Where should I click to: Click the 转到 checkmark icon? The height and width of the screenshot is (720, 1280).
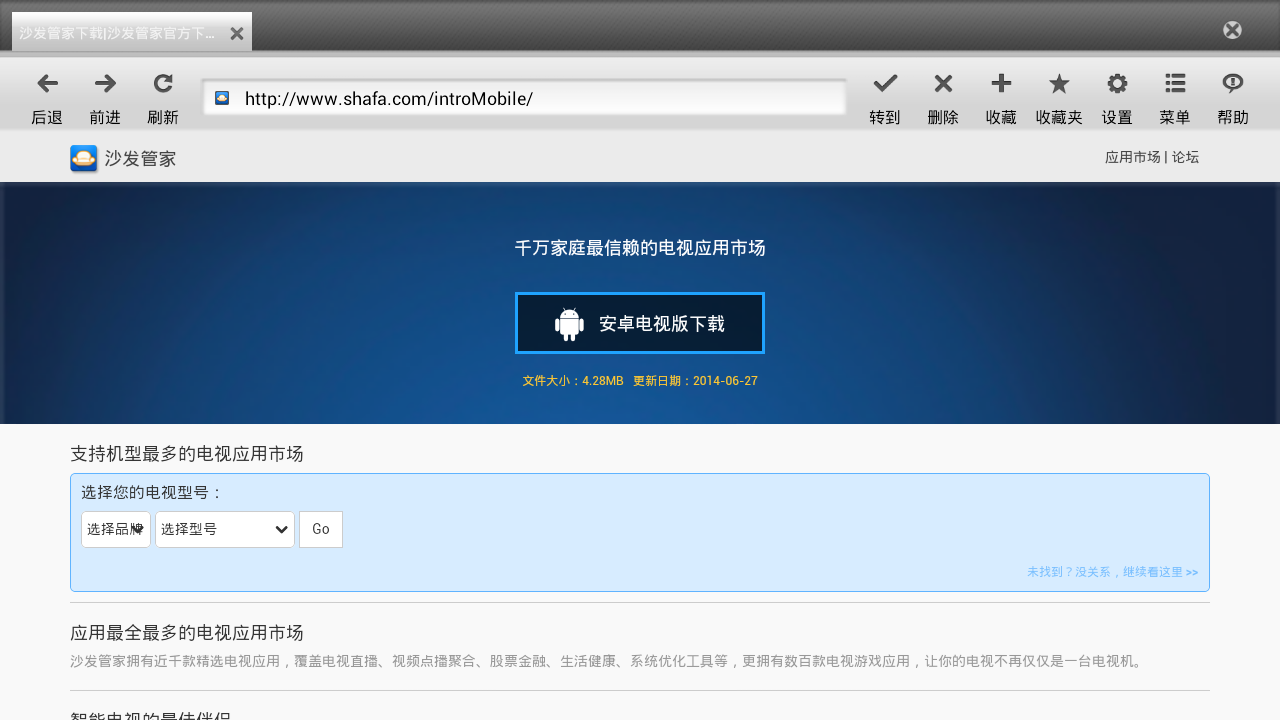(x=885, y=84)
